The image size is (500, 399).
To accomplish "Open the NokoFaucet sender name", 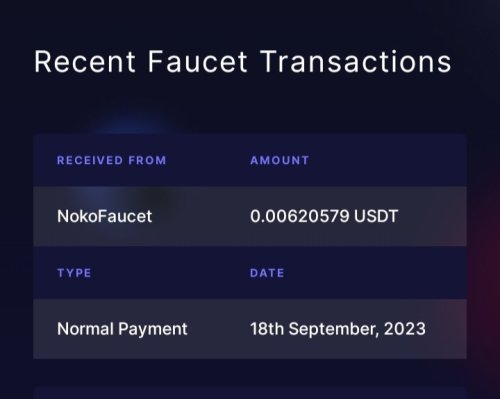I will [105, 216].
